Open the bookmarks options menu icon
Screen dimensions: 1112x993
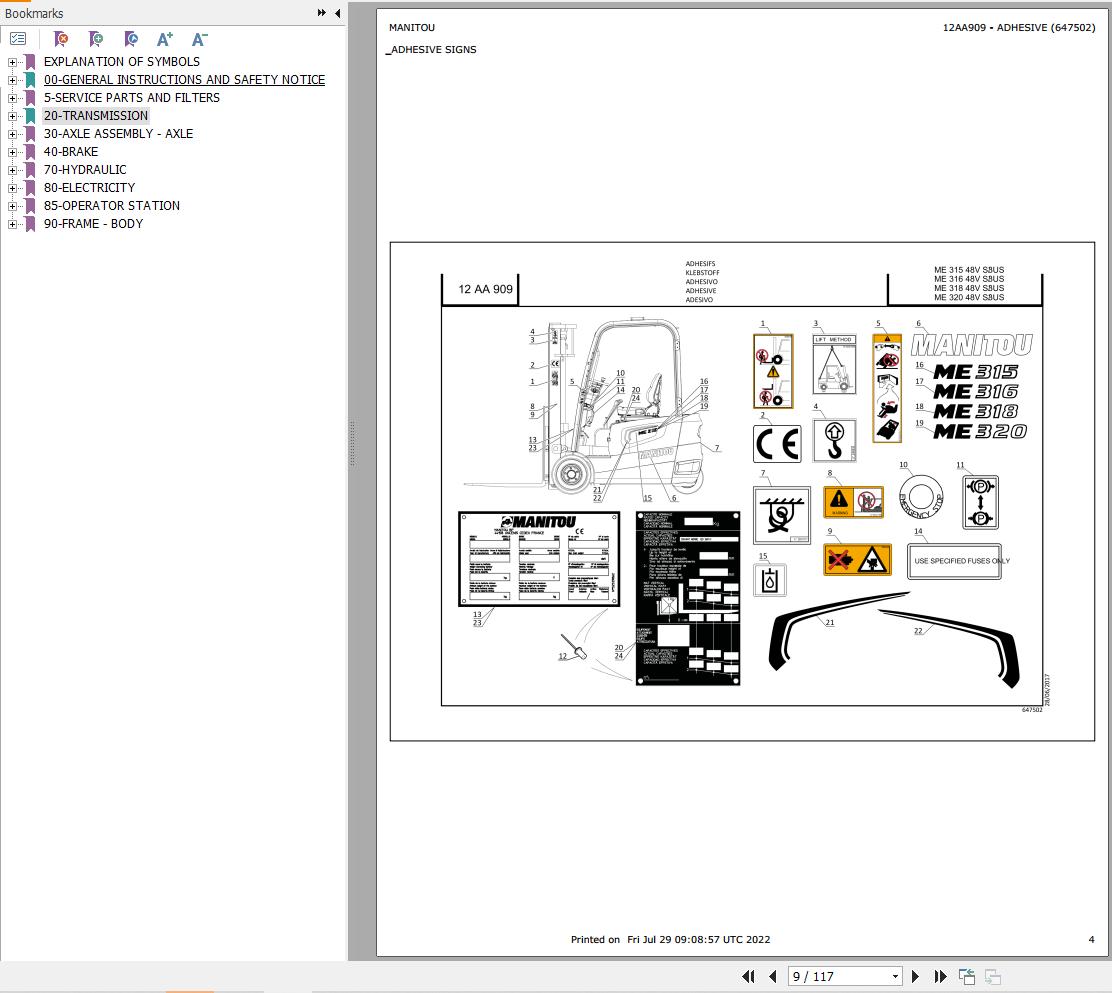point(18,39)
